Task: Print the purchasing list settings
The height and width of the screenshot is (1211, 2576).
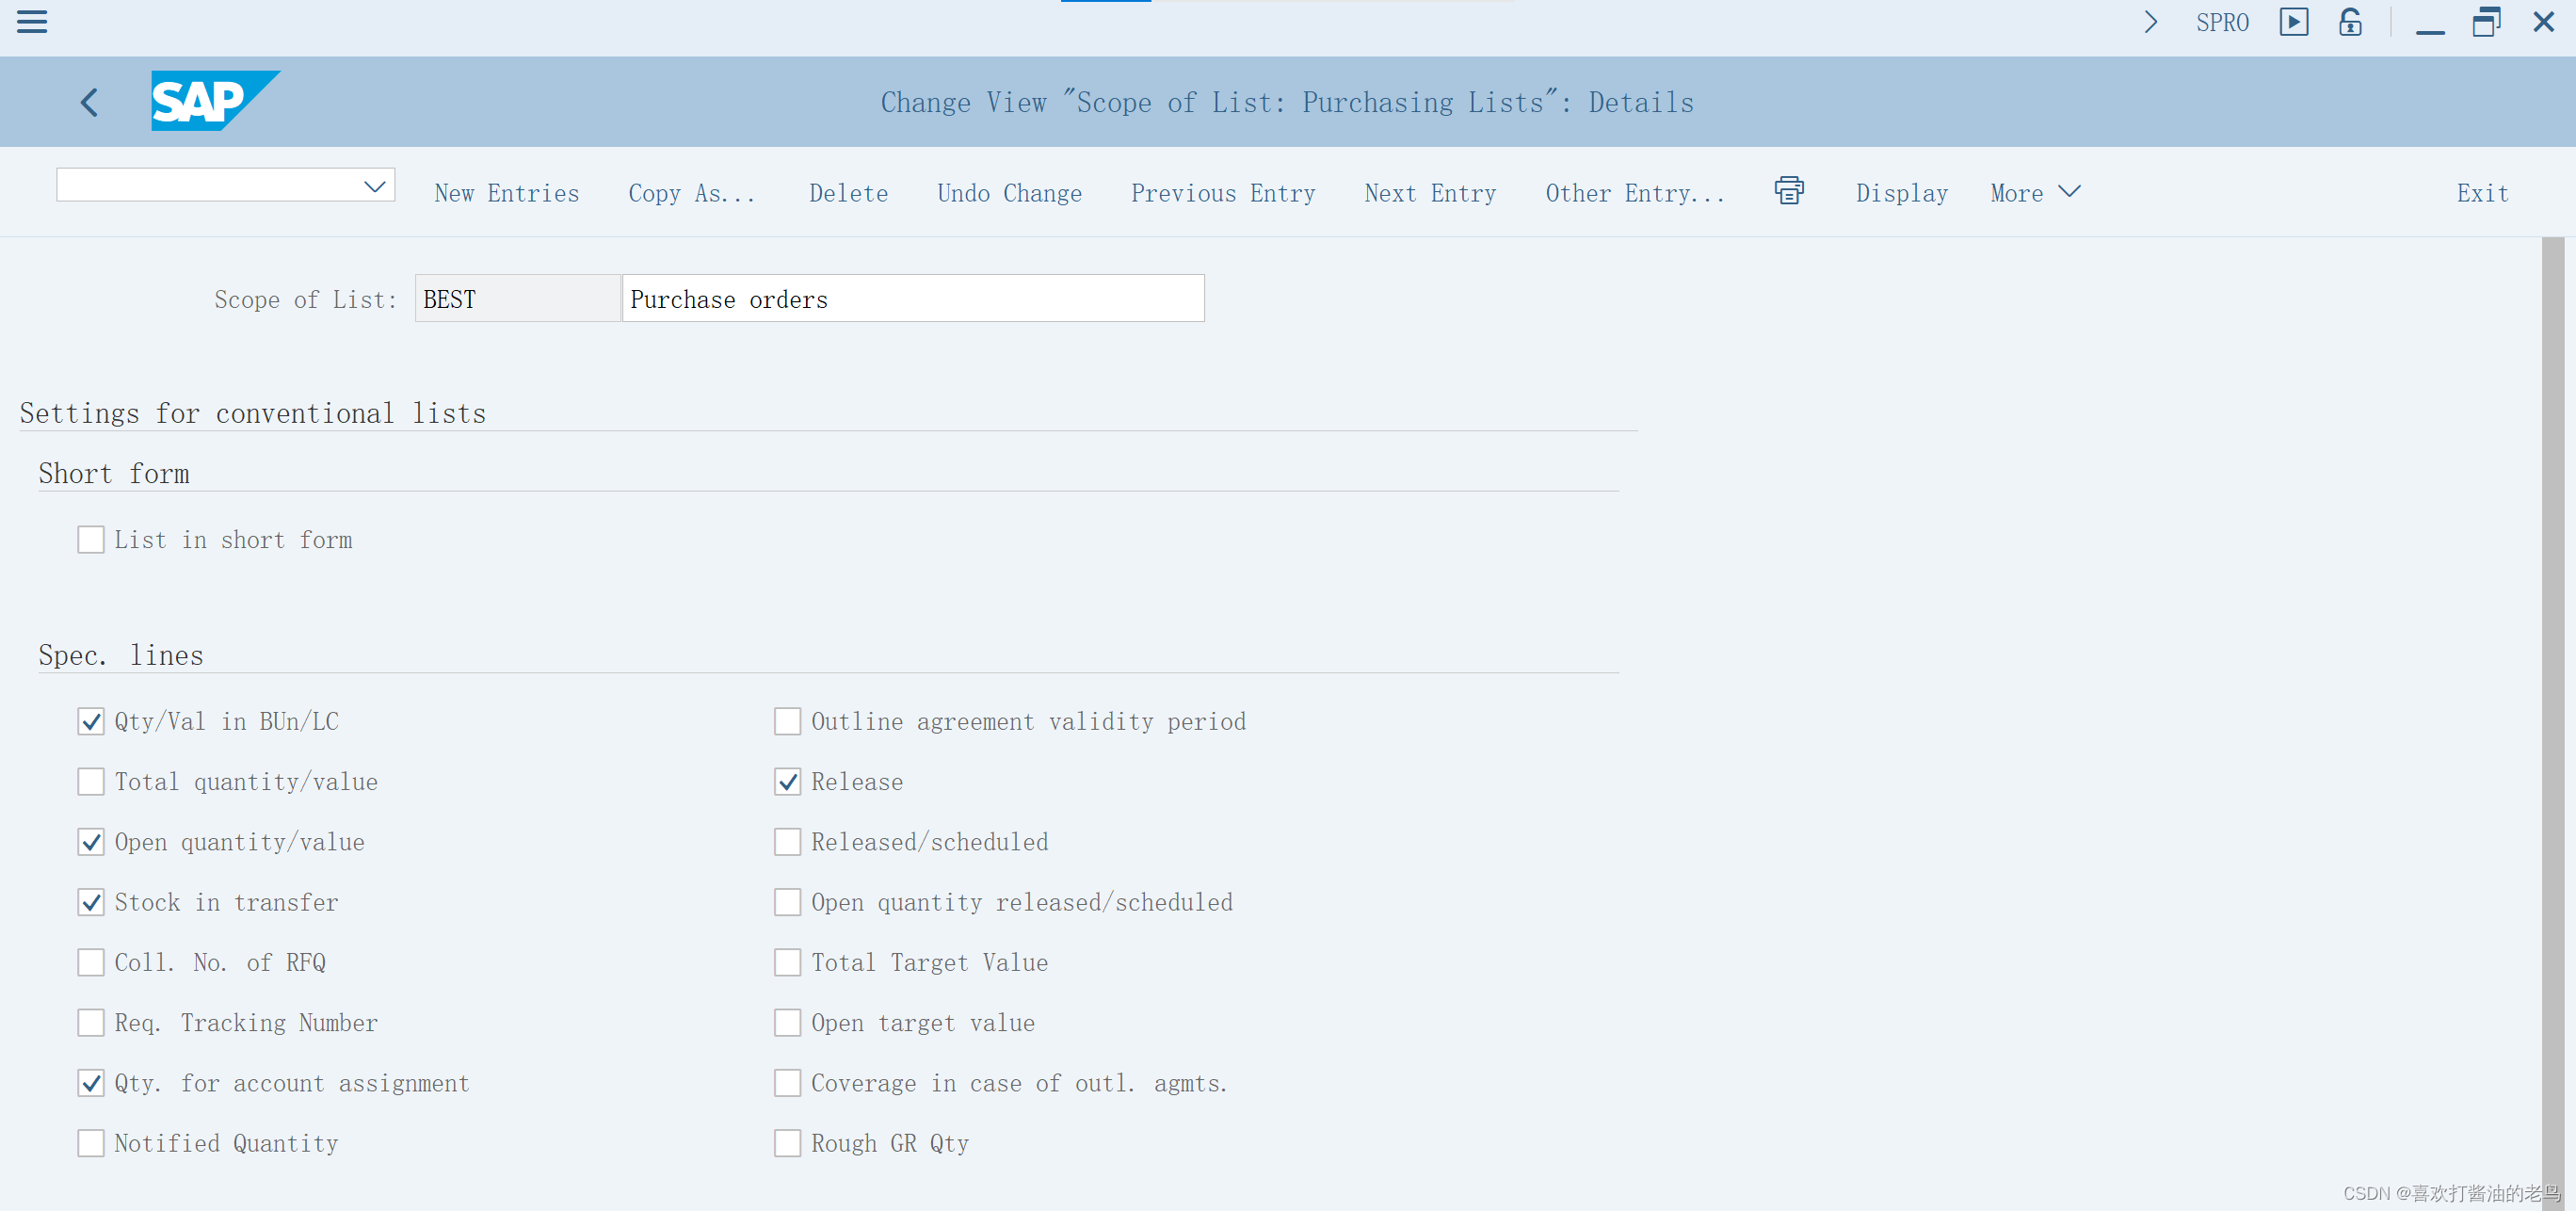Action: tap(1789, 191)
